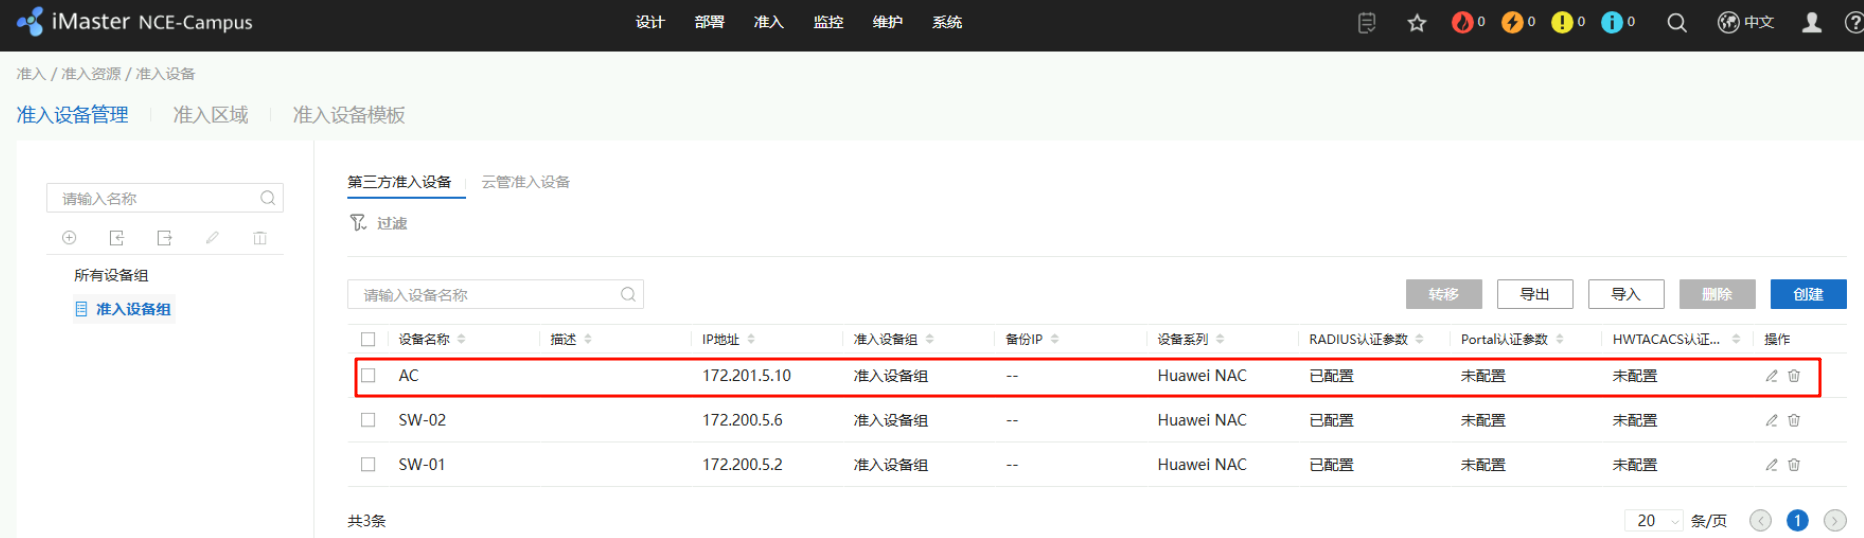Open the 20 per page dropdown
The image size is (1864, 538).
pyautogui.click(x=1654, y=521)
